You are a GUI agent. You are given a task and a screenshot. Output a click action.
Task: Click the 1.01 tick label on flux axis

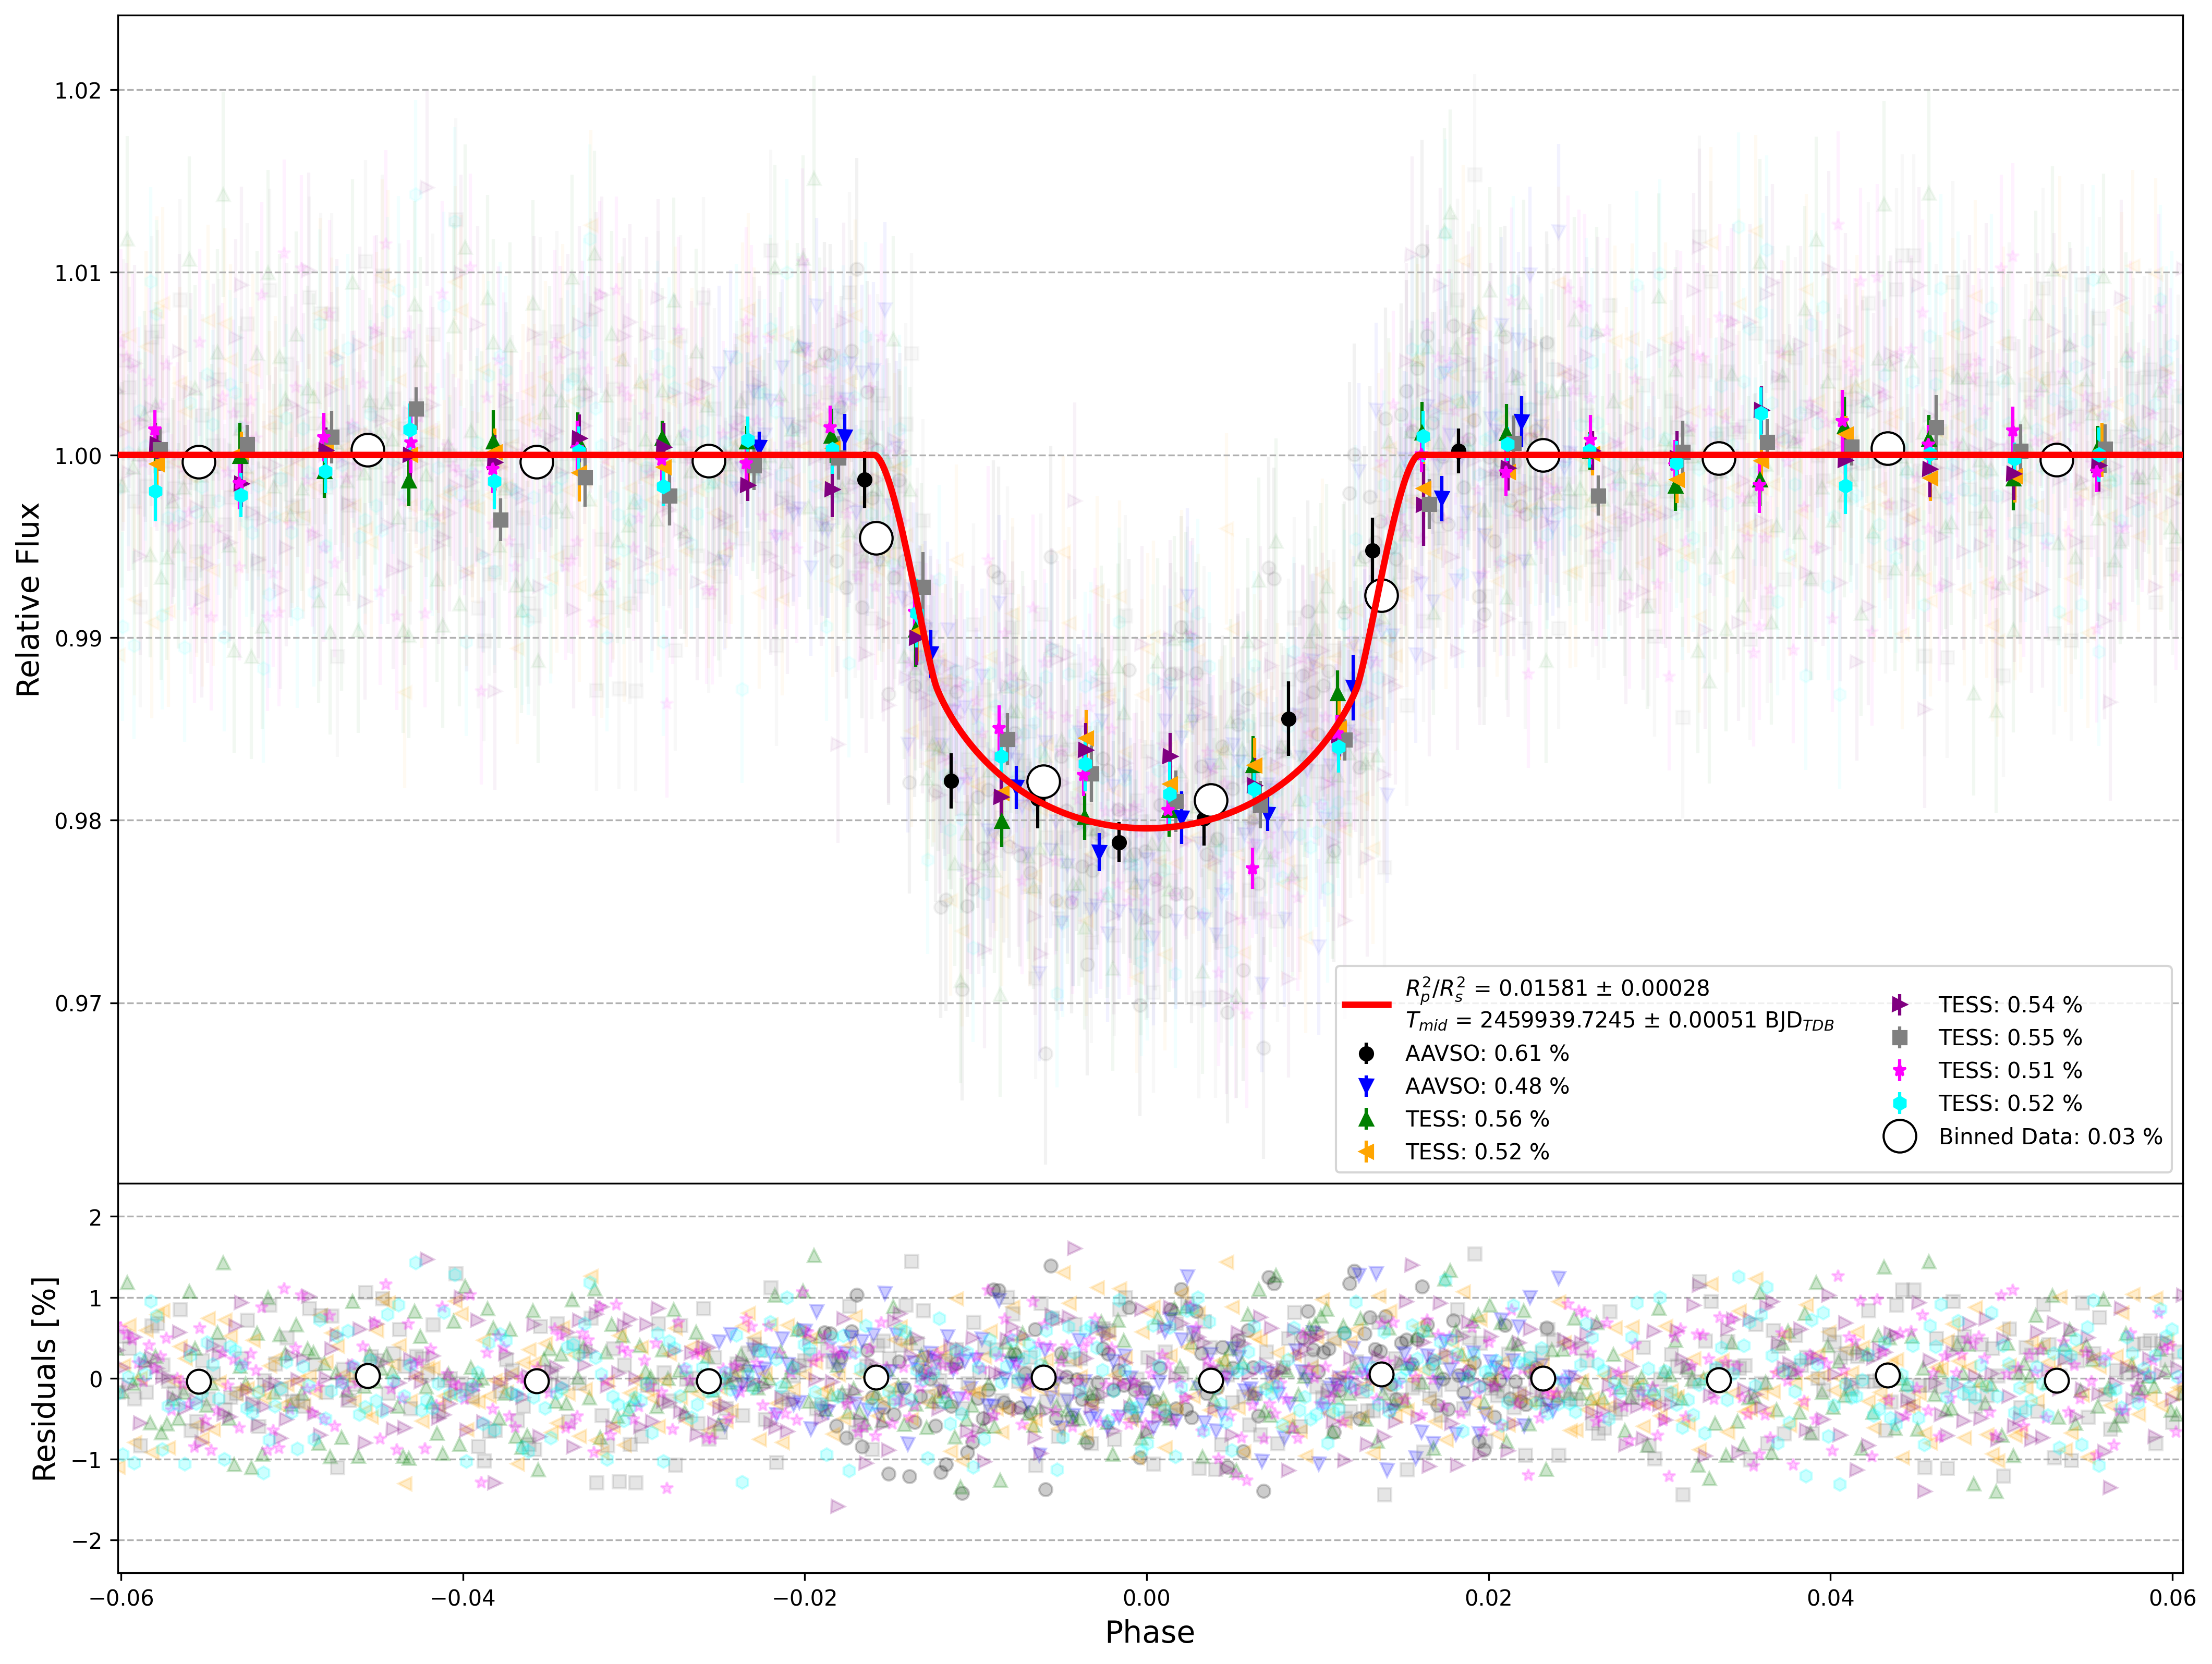[x=78, y=273]
